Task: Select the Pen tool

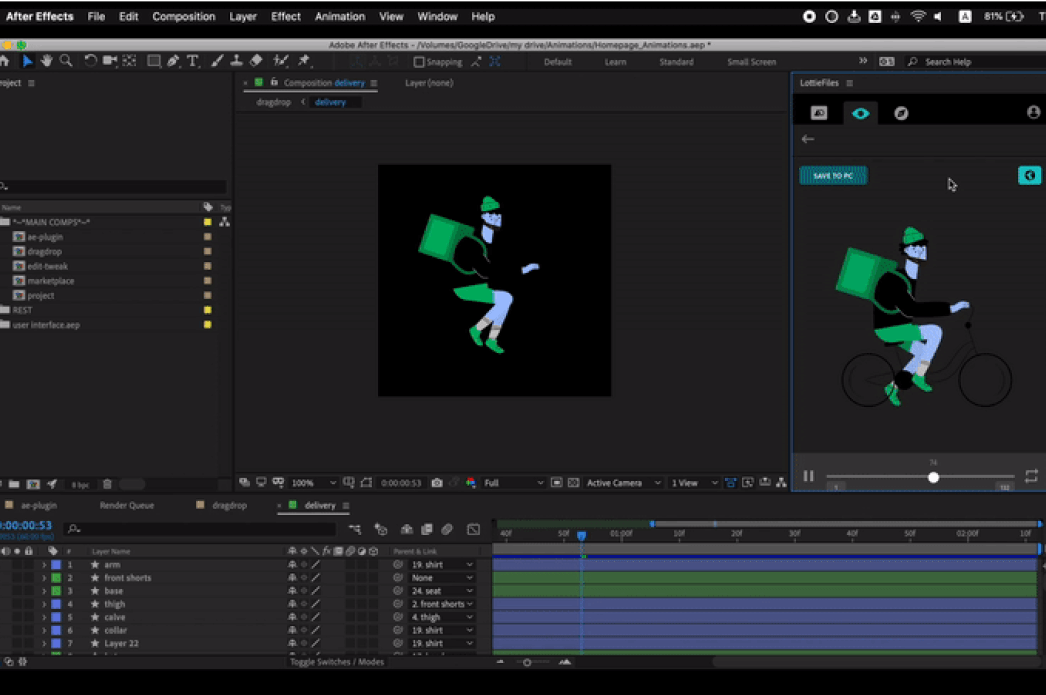Action: coord(173,61)
